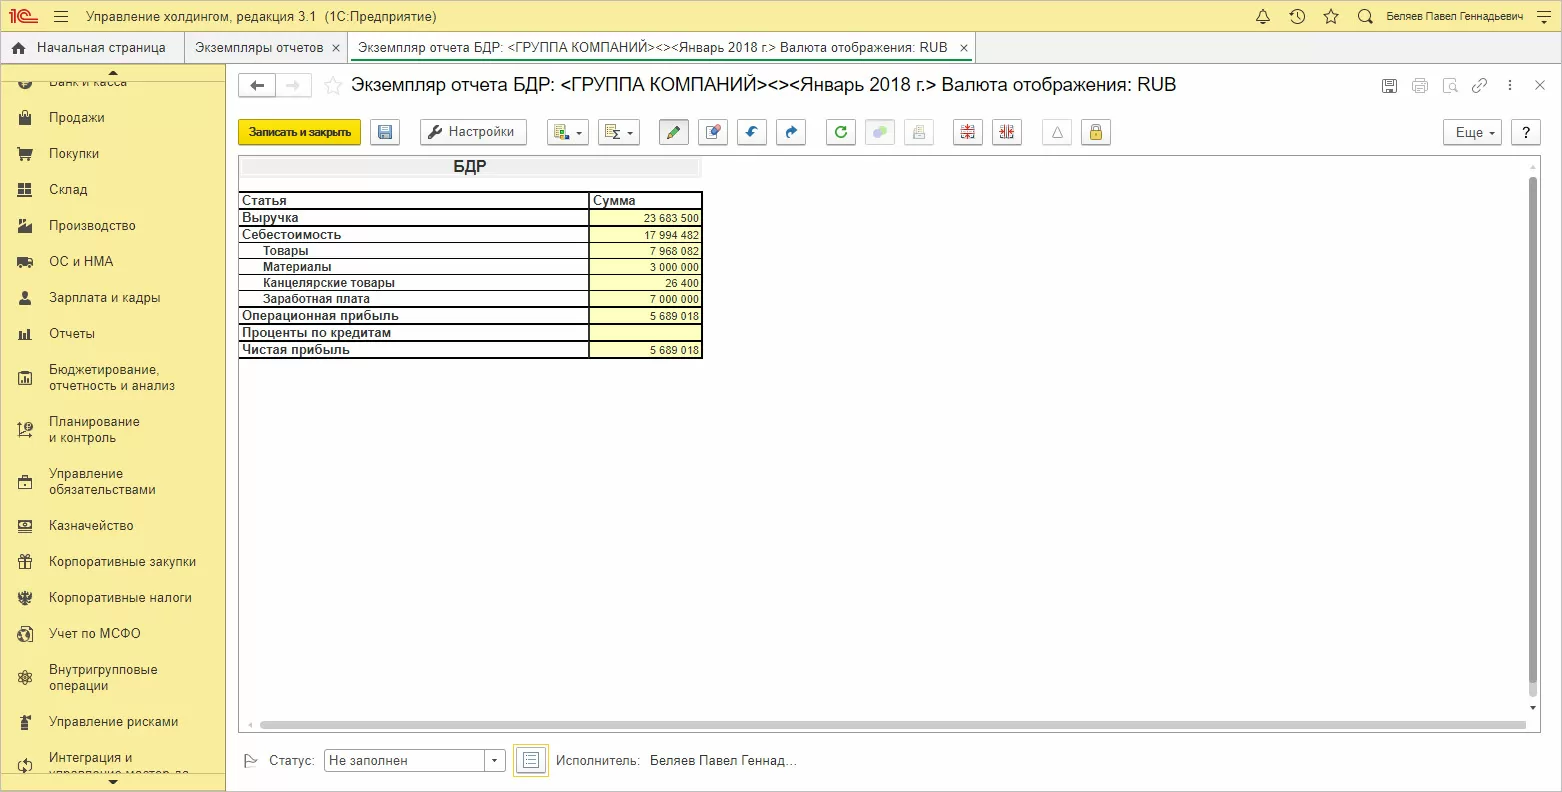Click the horizontal scrollbar under the report

[890, 725]
